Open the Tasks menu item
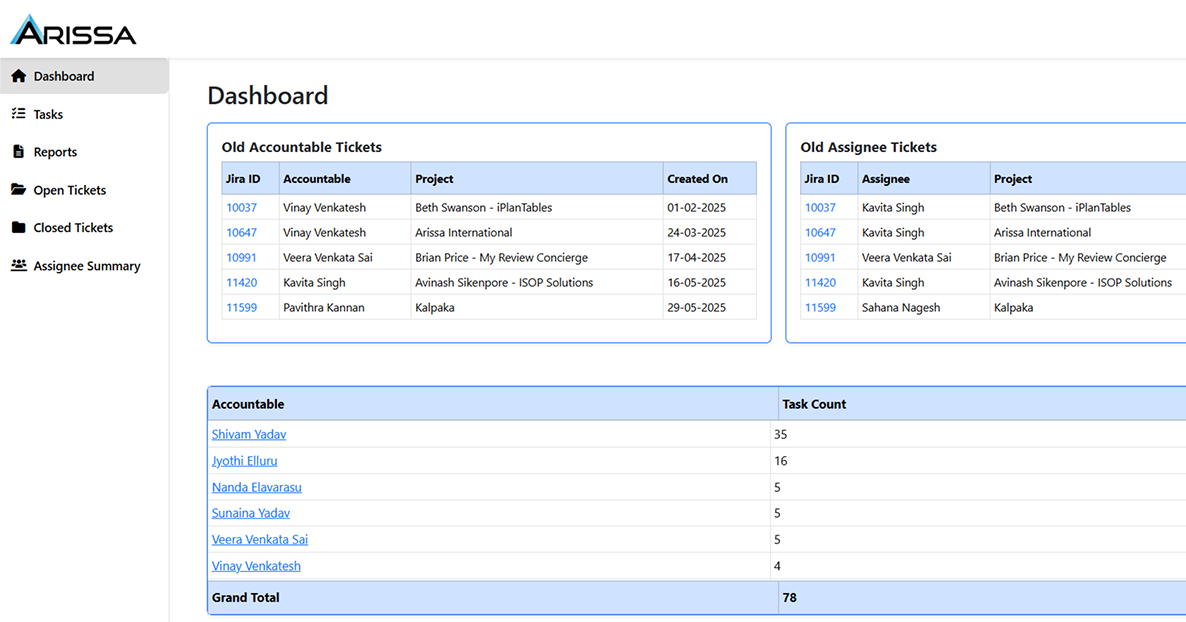This screenshot has height=622, width=1186. (48, 114)
